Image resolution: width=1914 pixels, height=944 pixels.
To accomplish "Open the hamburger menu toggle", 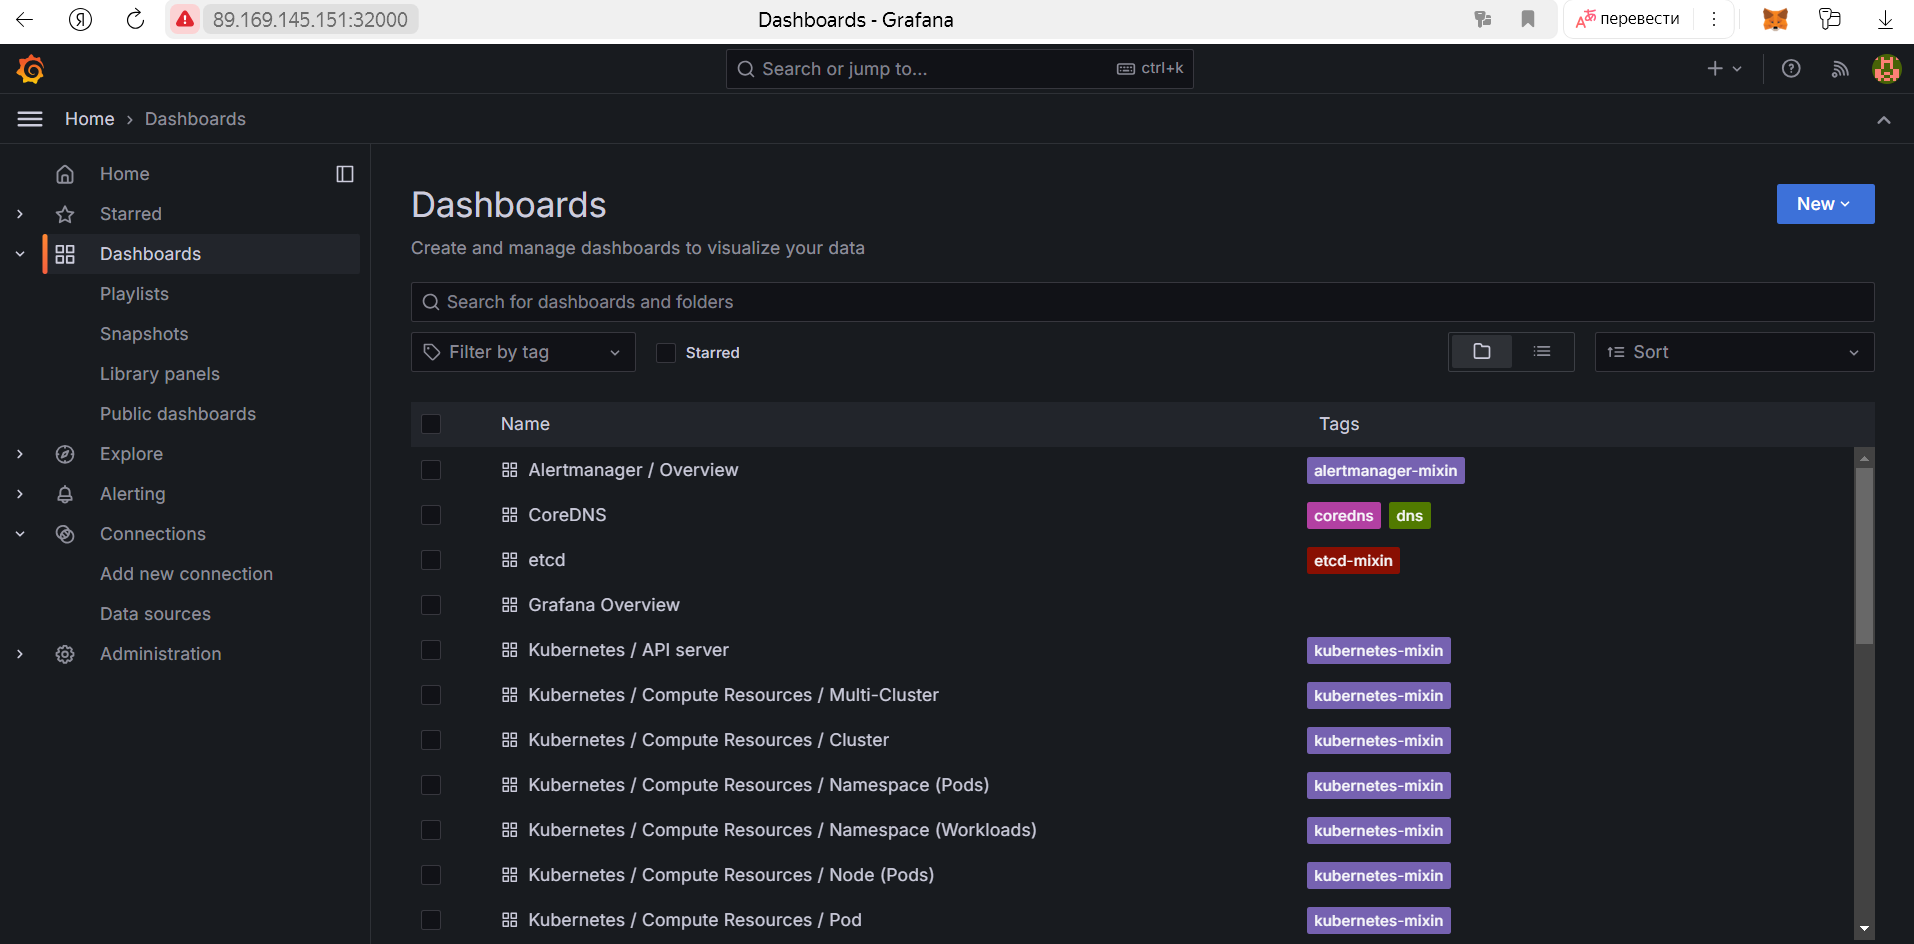I will click(30, 119).
